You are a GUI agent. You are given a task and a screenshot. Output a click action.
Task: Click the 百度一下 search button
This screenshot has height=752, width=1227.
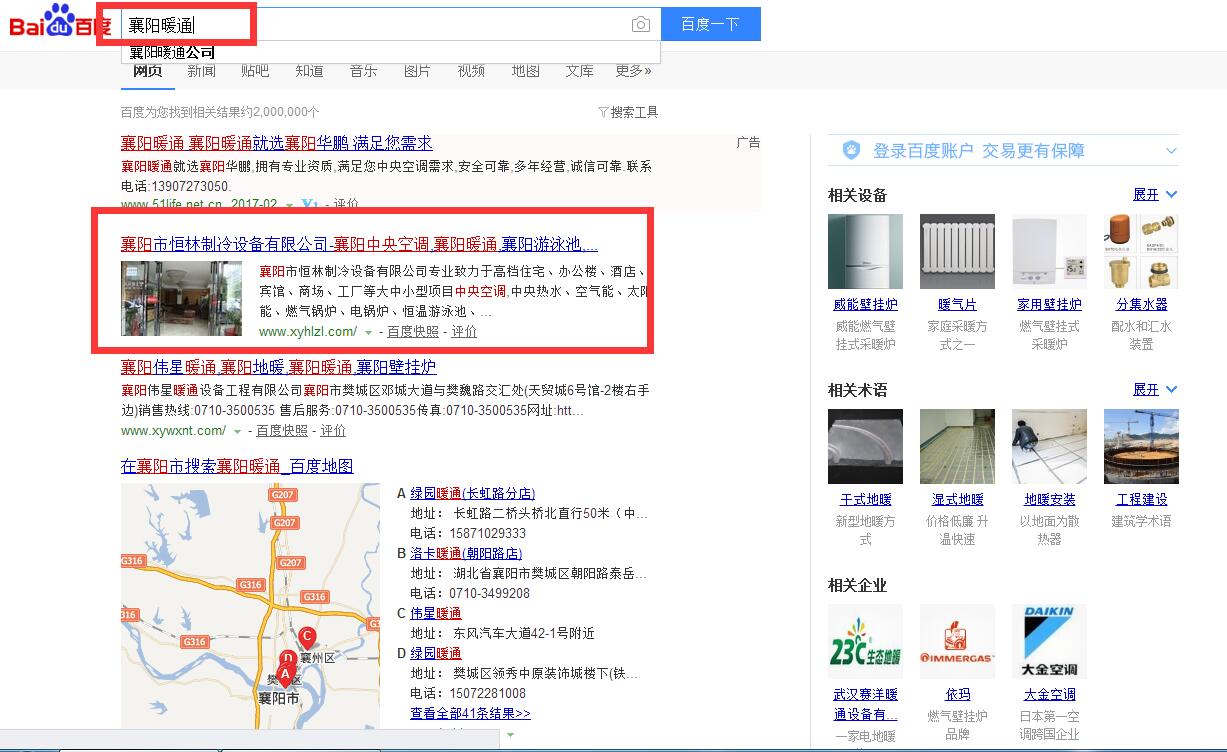click(710, 24)
